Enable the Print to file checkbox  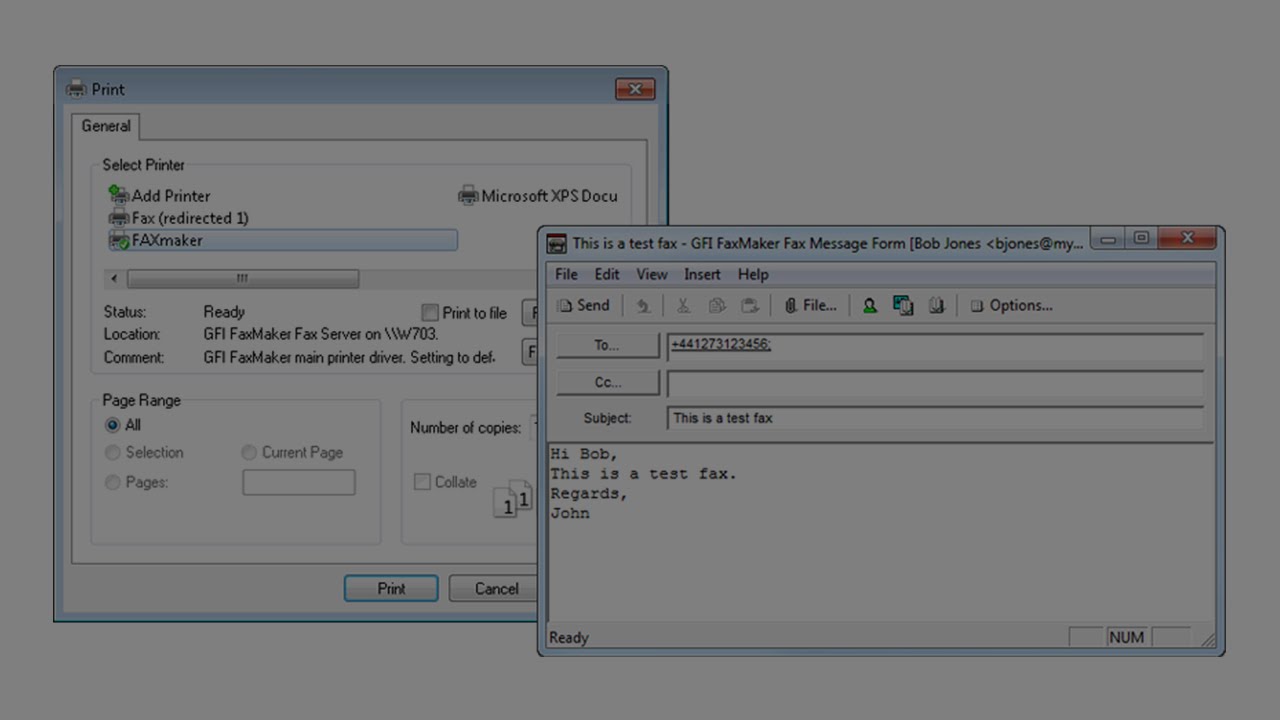430,313
